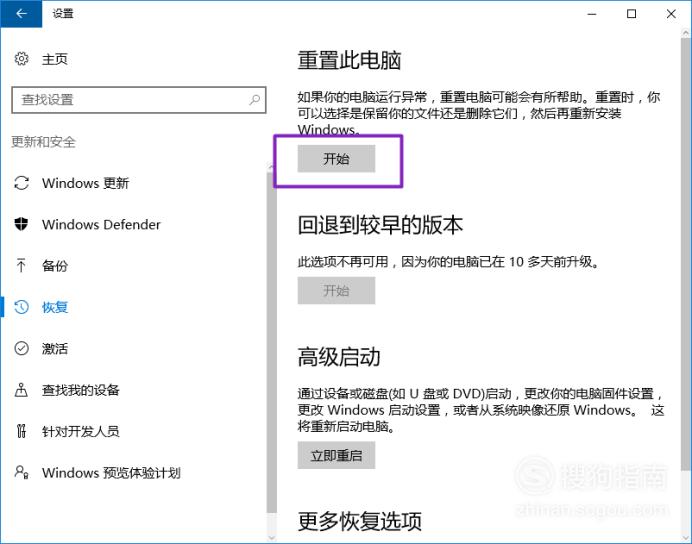692x544 pixels.
Task: Open the 主页 home page
Action: point(55,59)
